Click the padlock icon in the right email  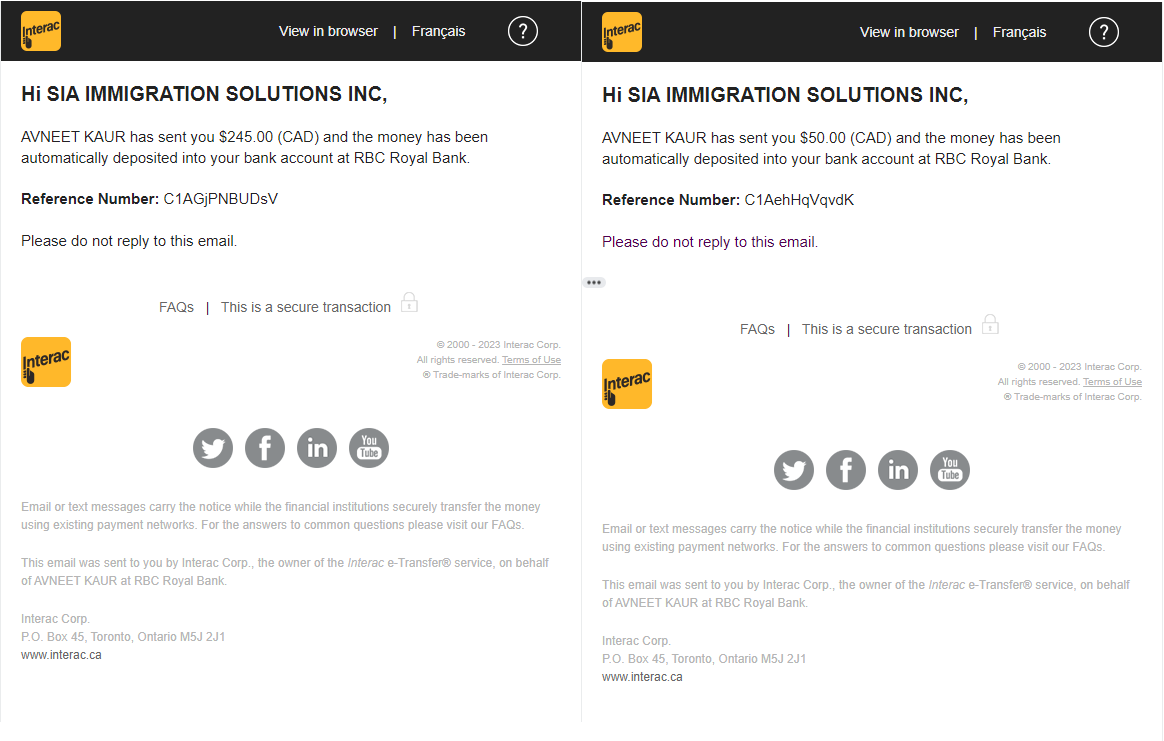(990, 324)
